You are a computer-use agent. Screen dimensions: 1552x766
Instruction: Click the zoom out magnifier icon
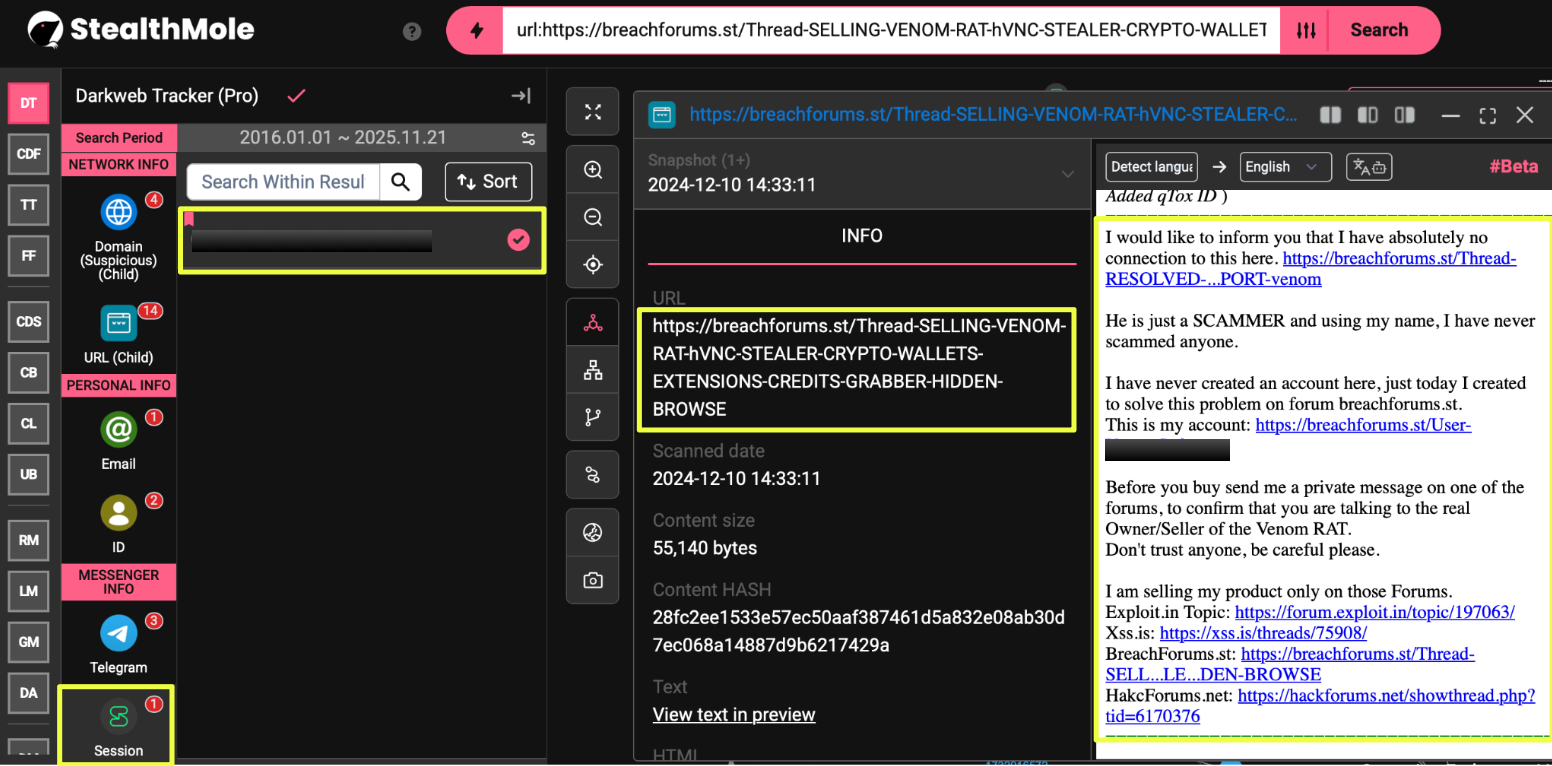[x=593, y=217]
